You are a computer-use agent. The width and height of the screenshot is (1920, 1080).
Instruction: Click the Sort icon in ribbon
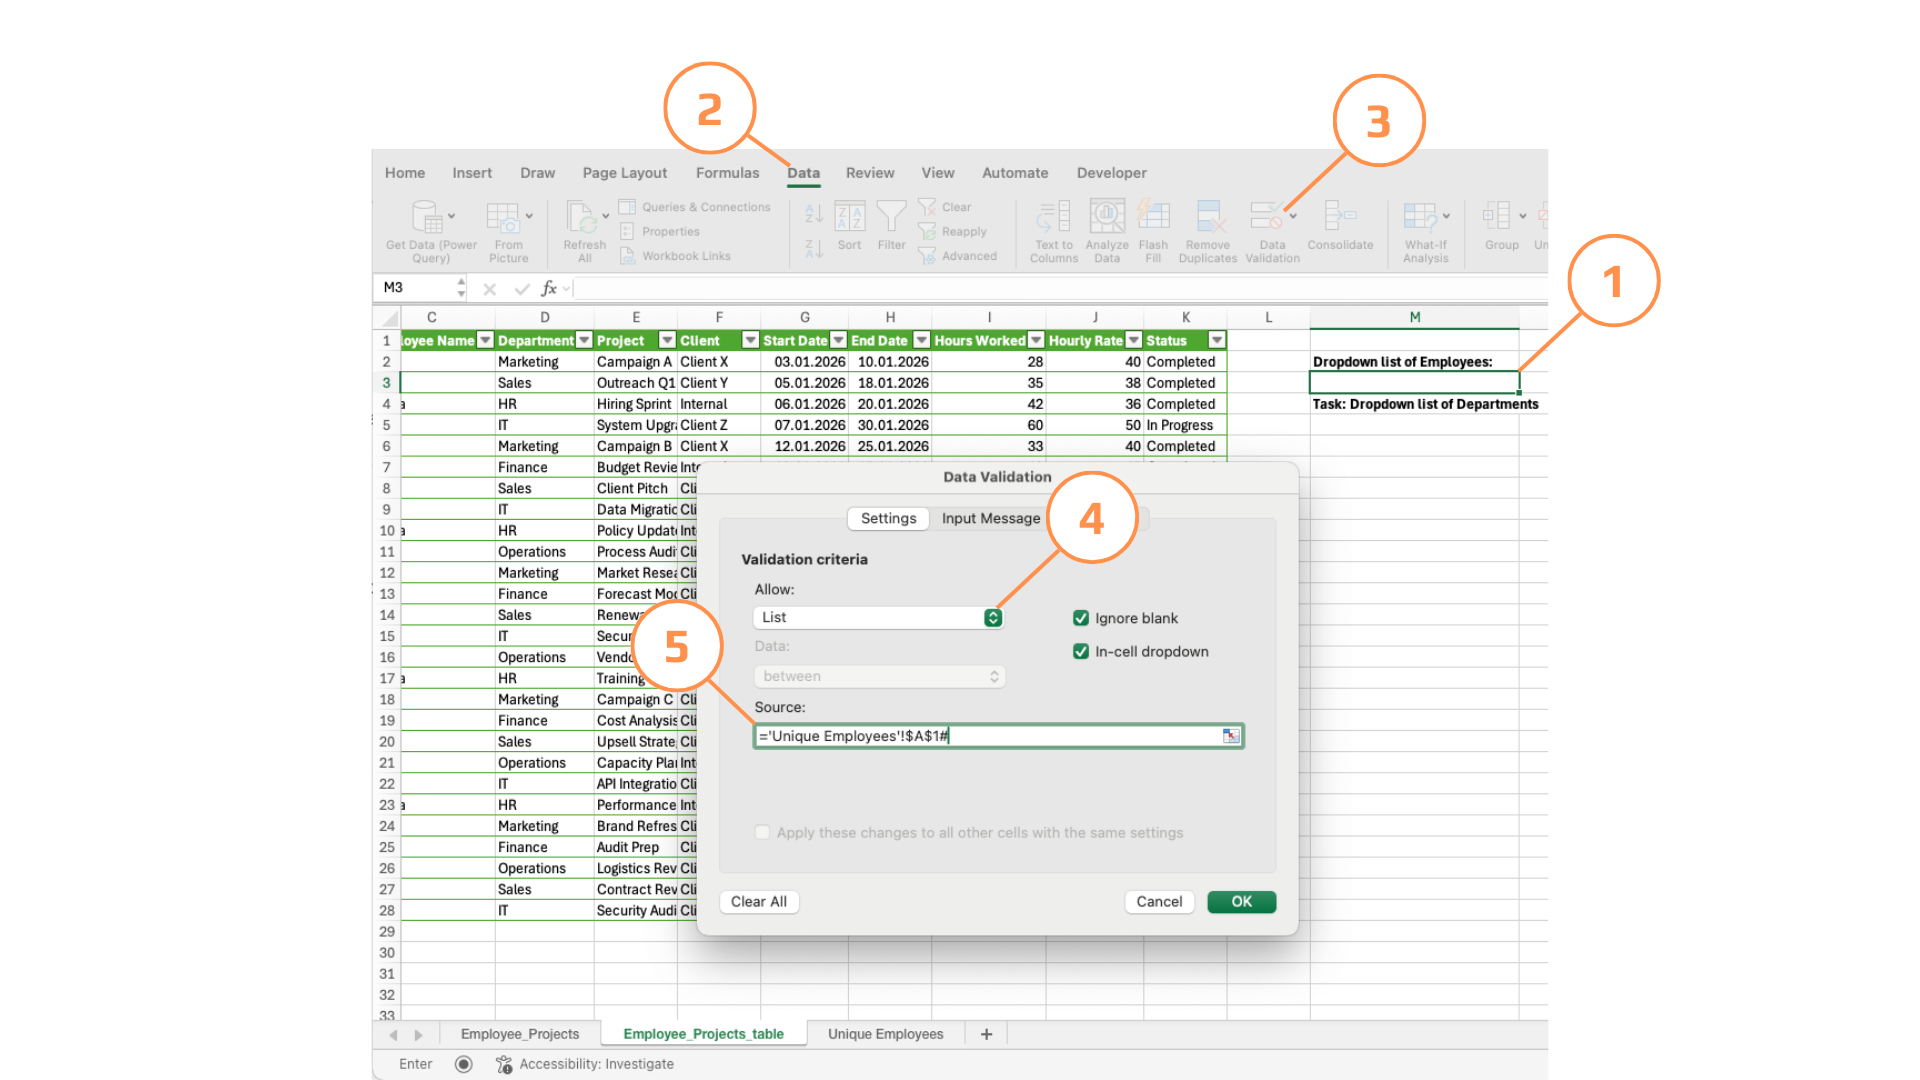(849, 217)
